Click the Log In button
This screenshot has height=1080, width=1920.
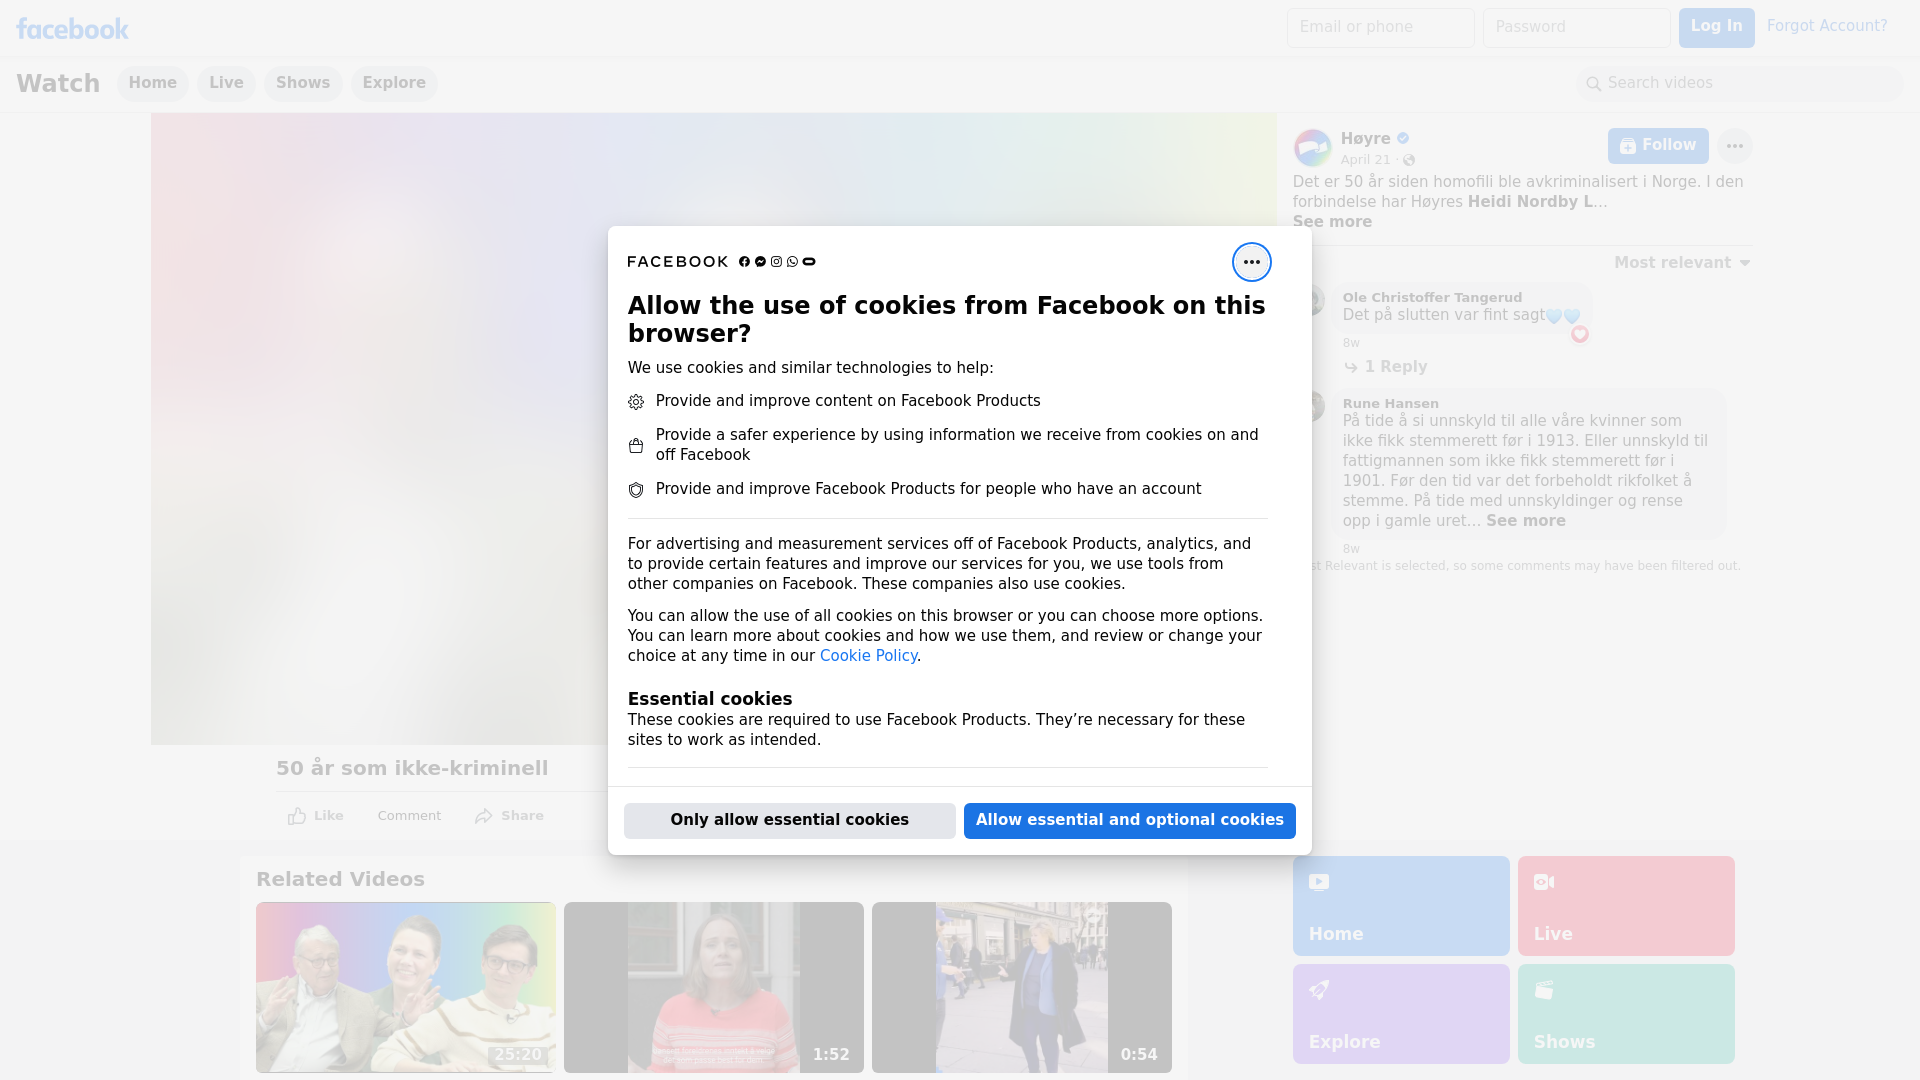(x=1716, y=27)
